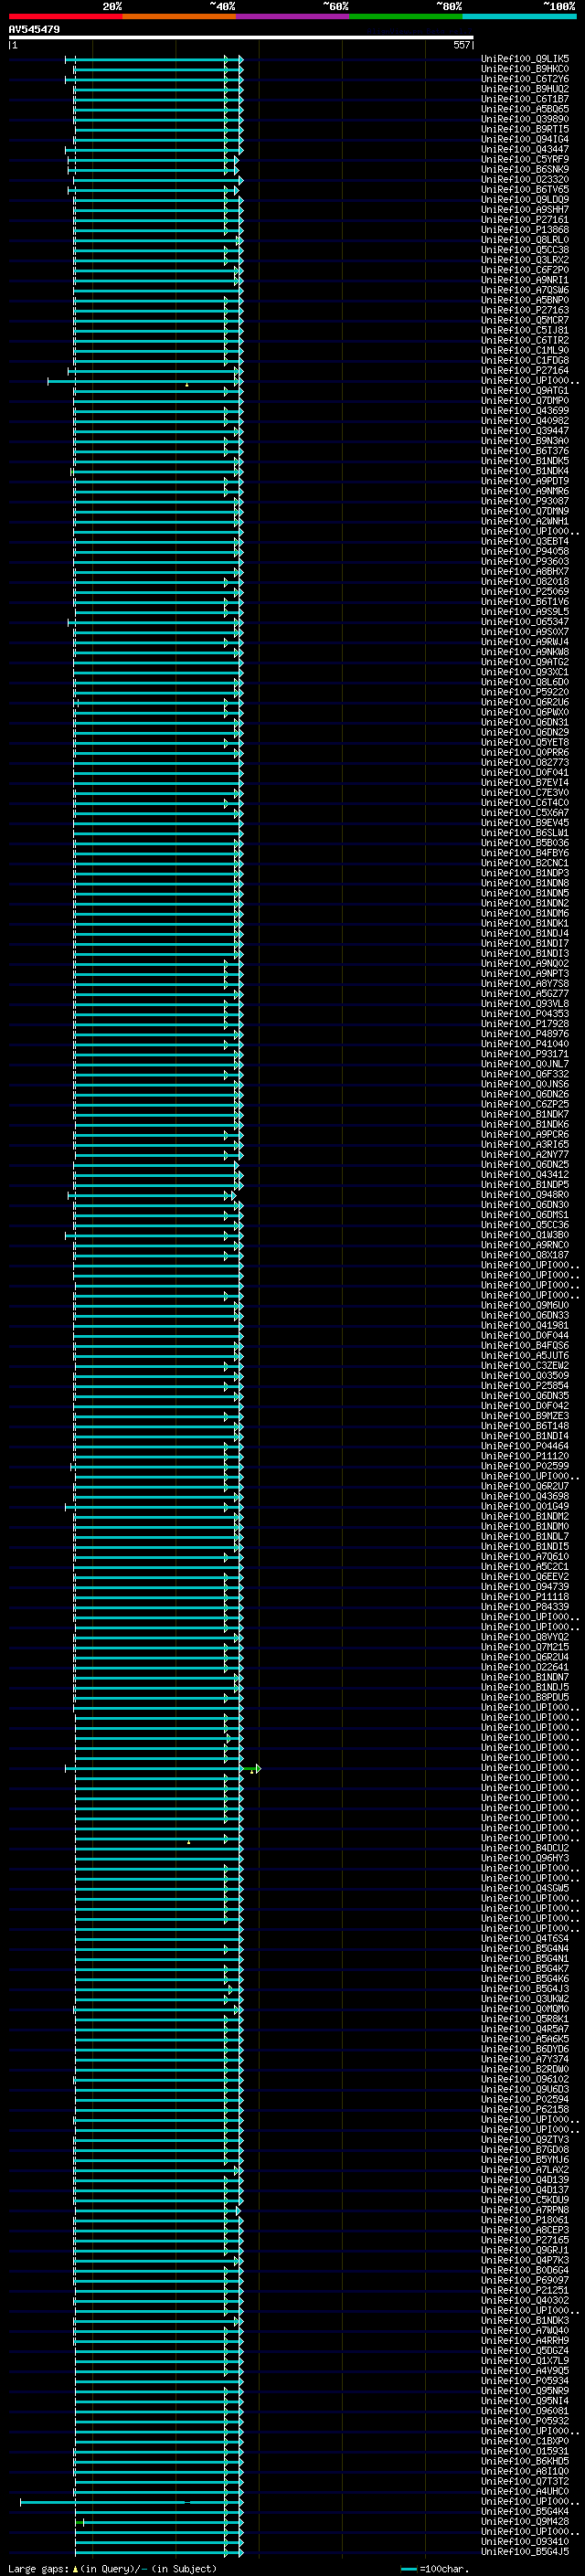585x2576 pixels.
Task: Select the UniRef100_P04353 label
Action: 525,1014
